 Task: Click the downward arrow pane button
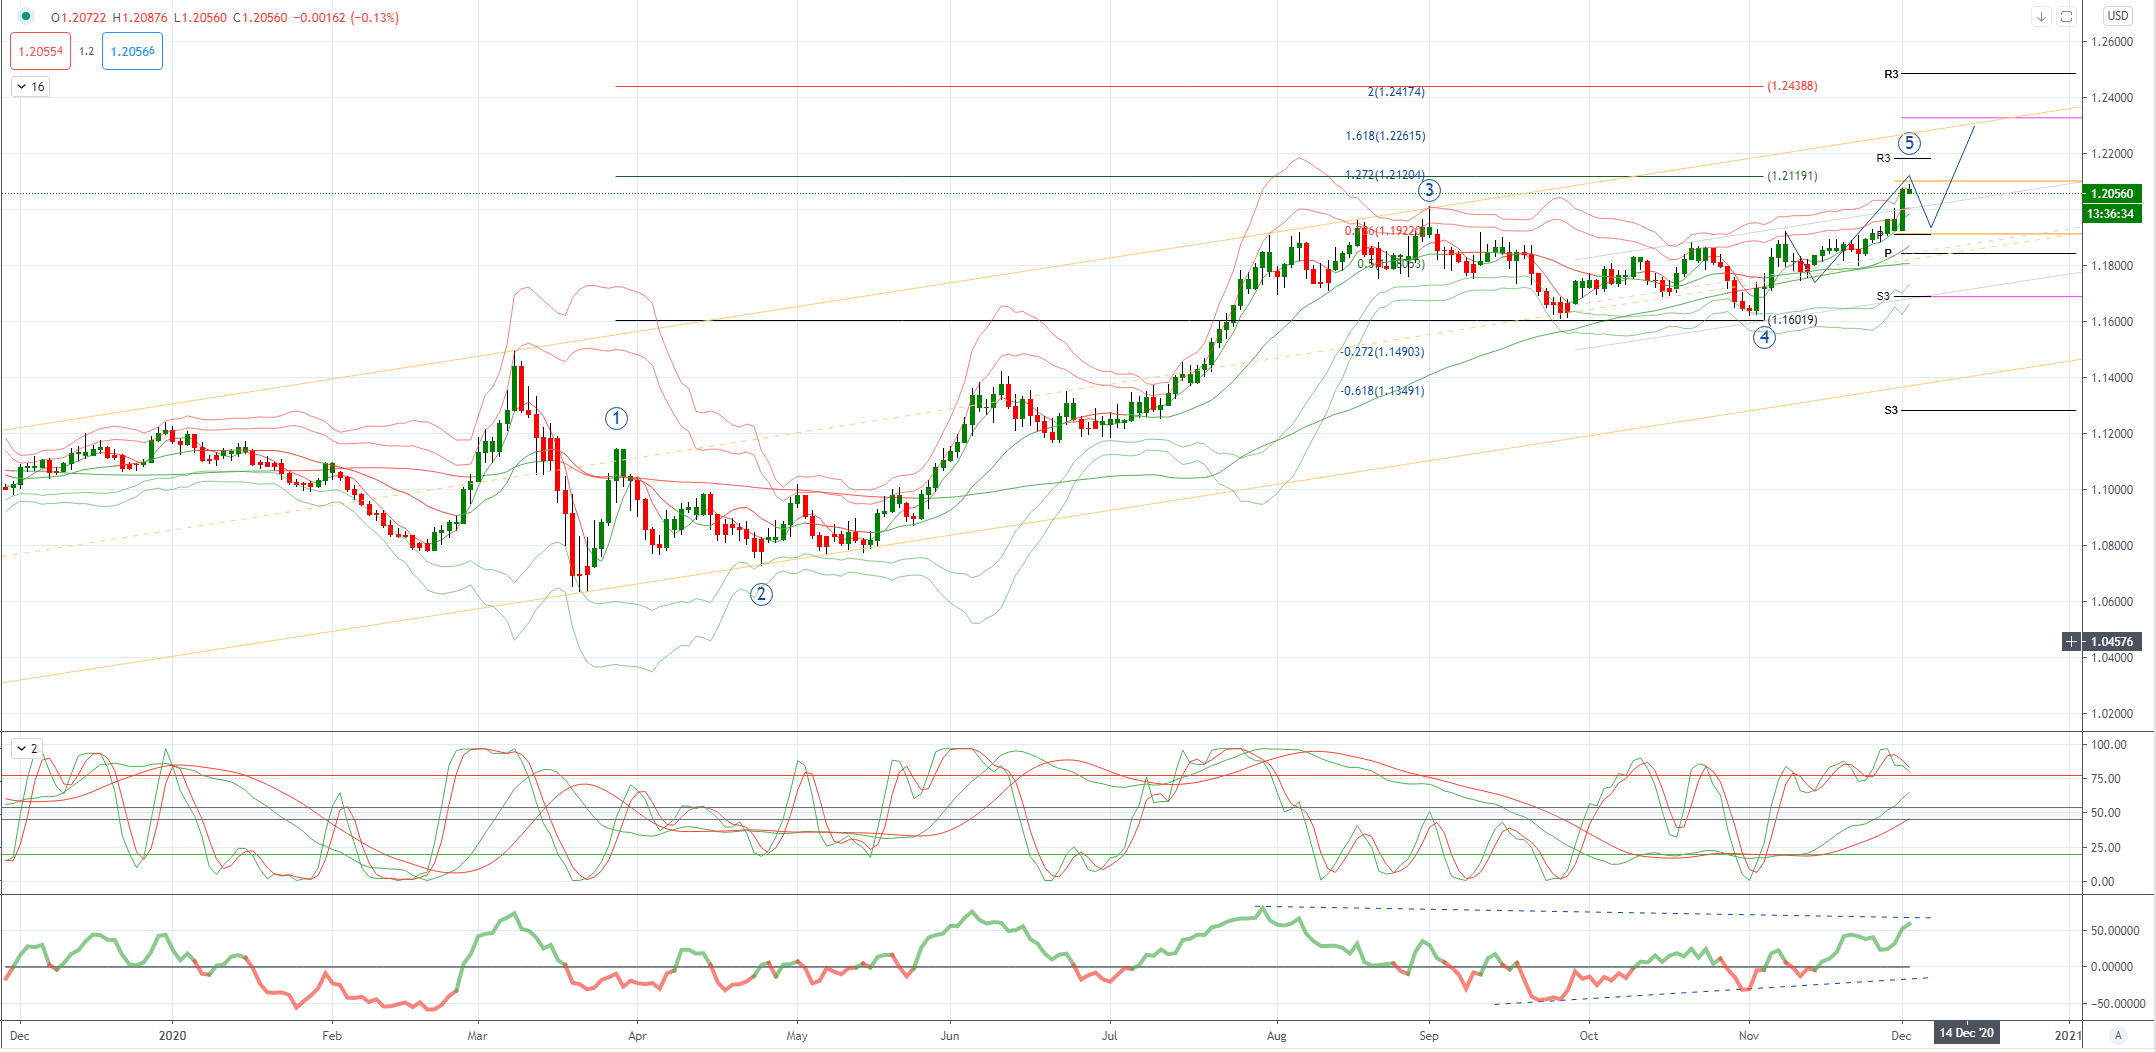pyautogui.click(x=2041, y=17)
